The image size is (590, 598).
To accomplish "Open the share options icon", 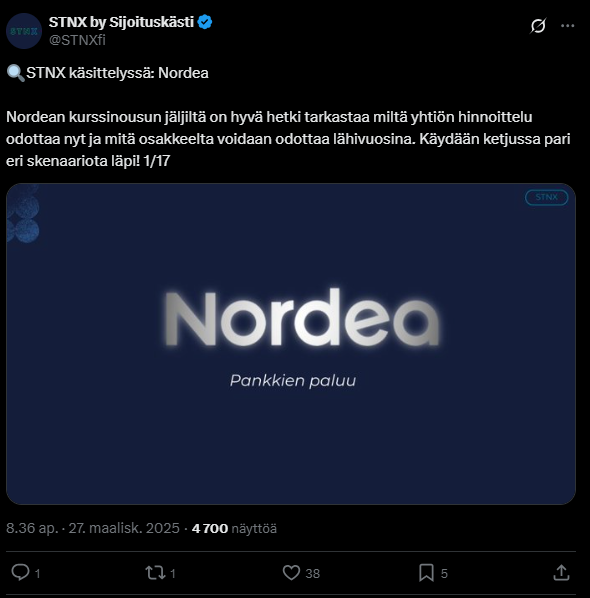I will tap(561, 573).
